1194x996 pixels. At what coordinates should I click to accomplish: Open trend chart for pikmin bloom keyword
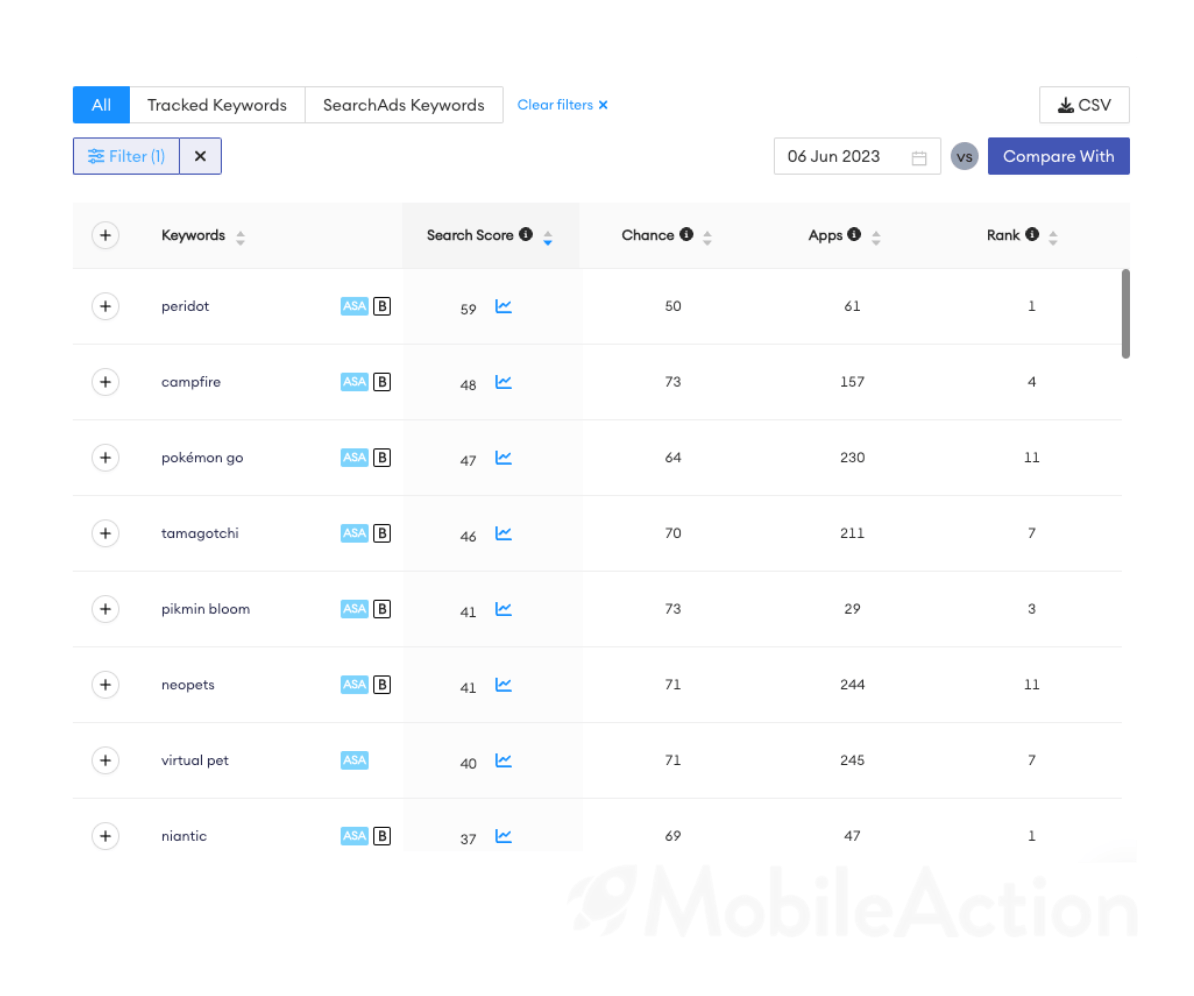(x=503, y=609)
